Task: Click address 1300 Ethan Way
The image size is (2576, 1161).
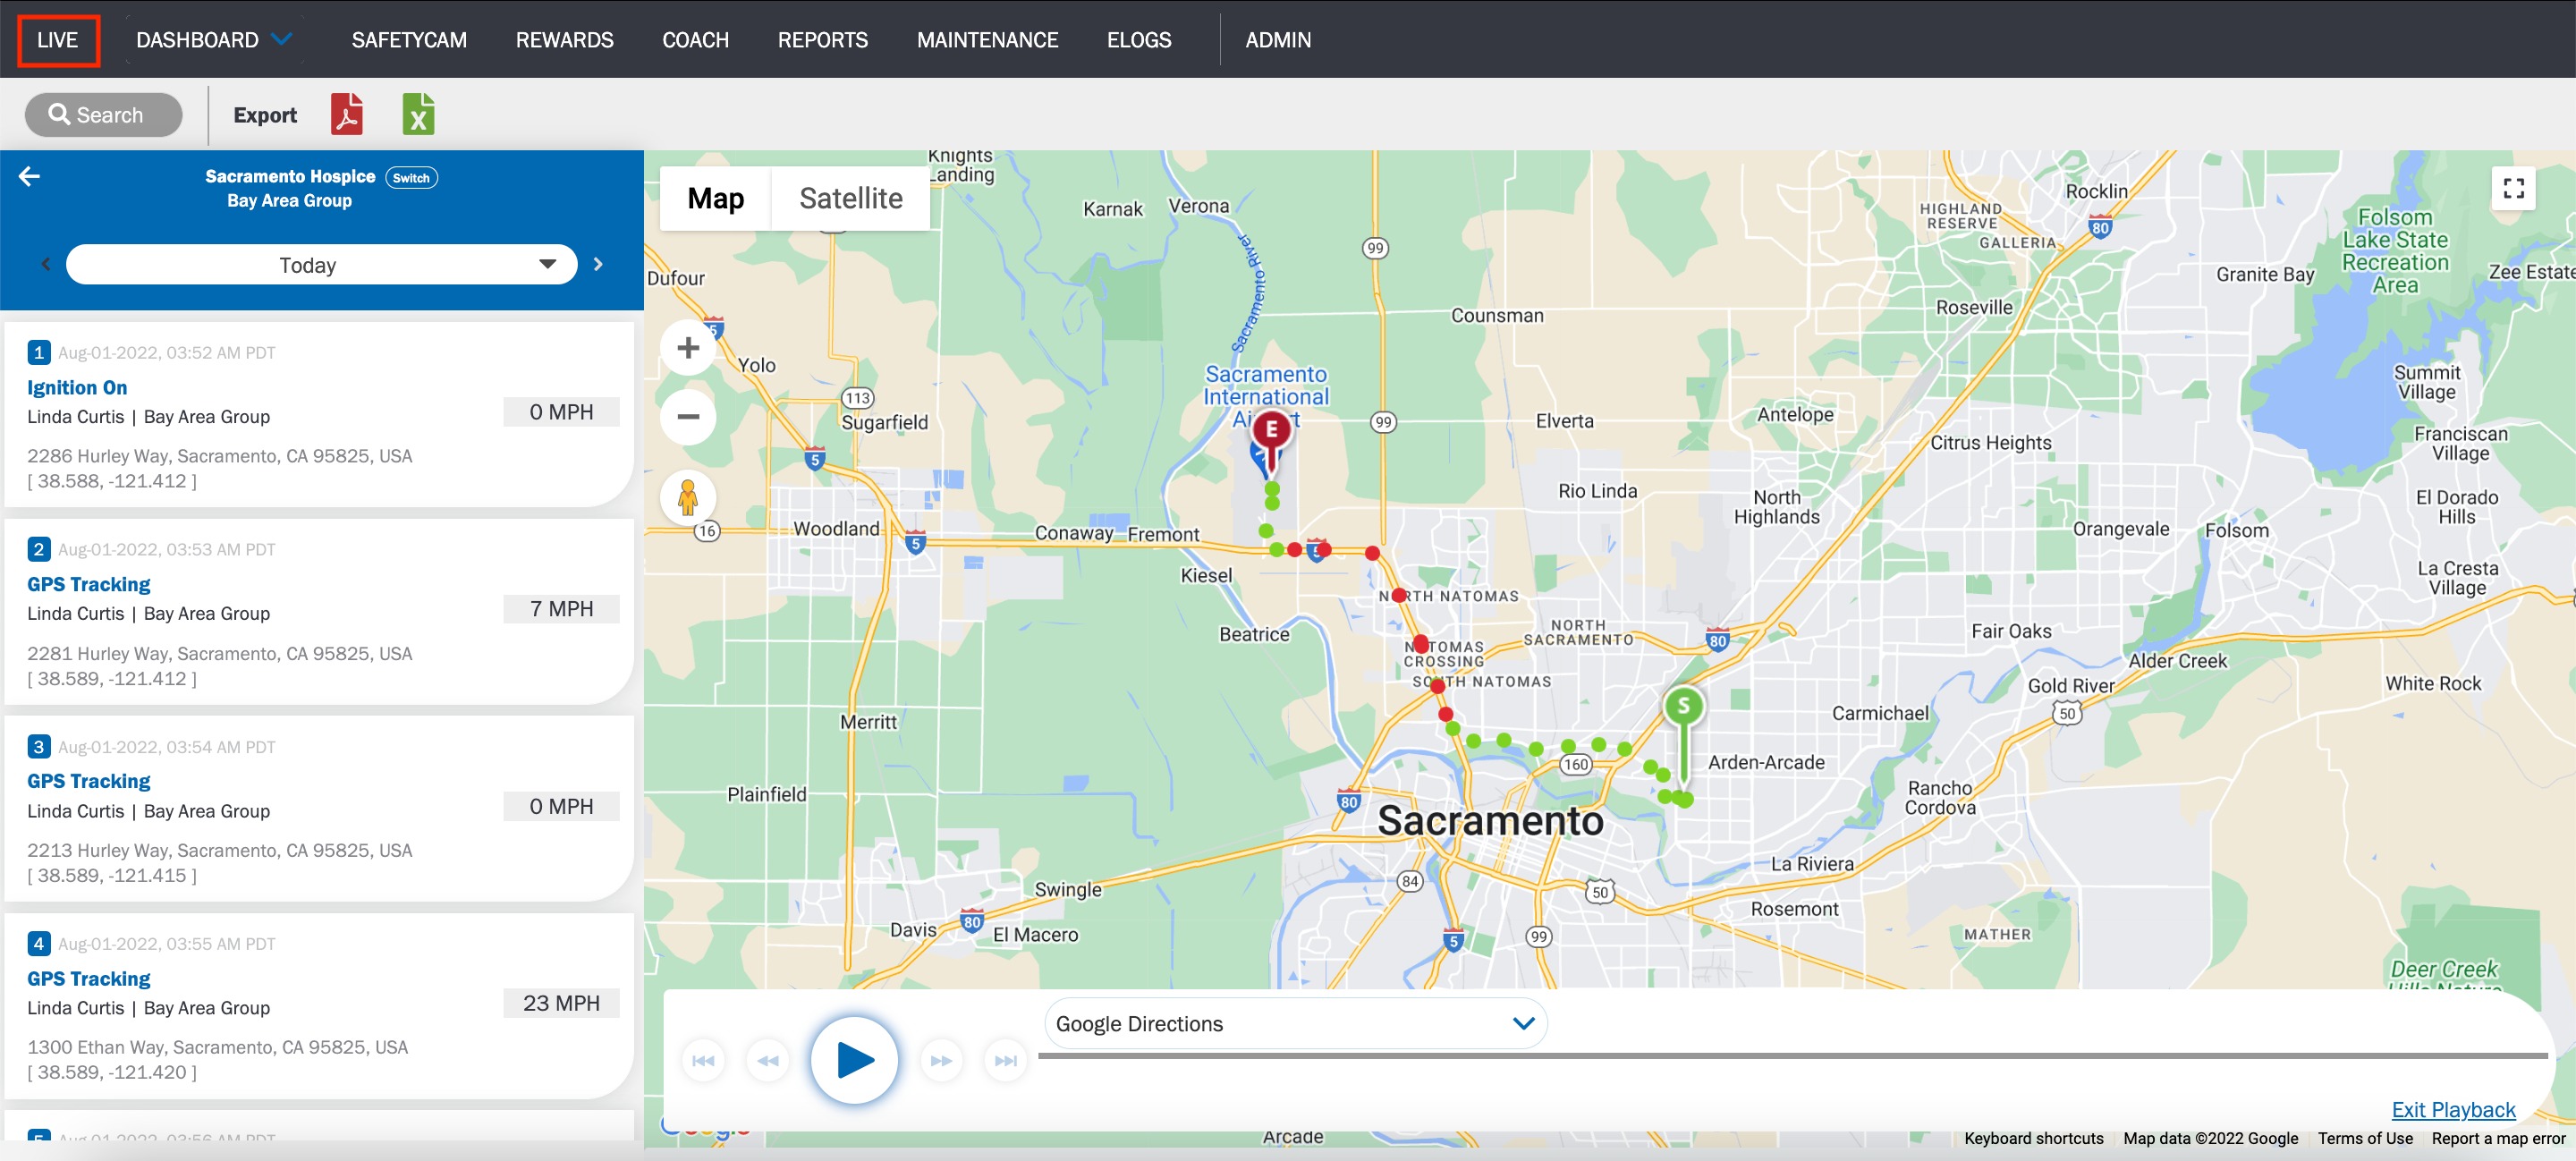Action: [218, 1047]
